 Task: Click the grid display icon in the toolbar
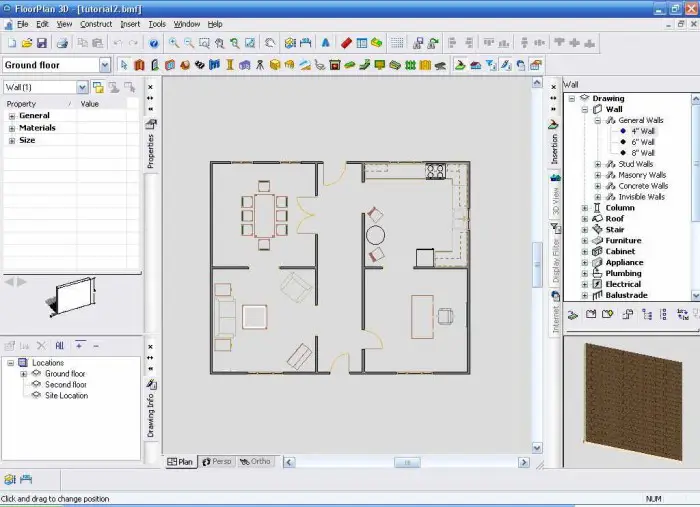click(x=397, y=44)
